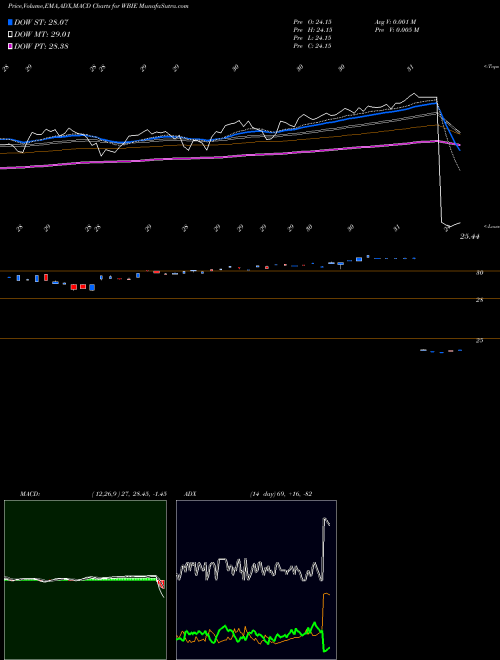Image resolution: width=500 pixels, height=660 pixels.
Task: Click the magenta DOW PT legend swatch
Action: (10, 46)
